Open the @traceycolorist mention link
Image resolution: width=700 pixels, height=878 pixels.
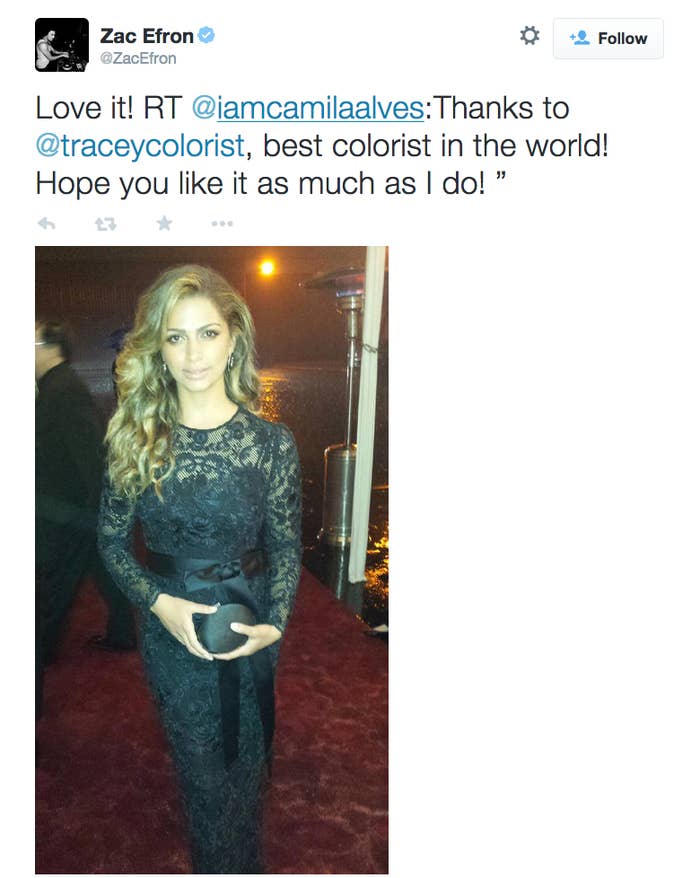pos(140,146)
